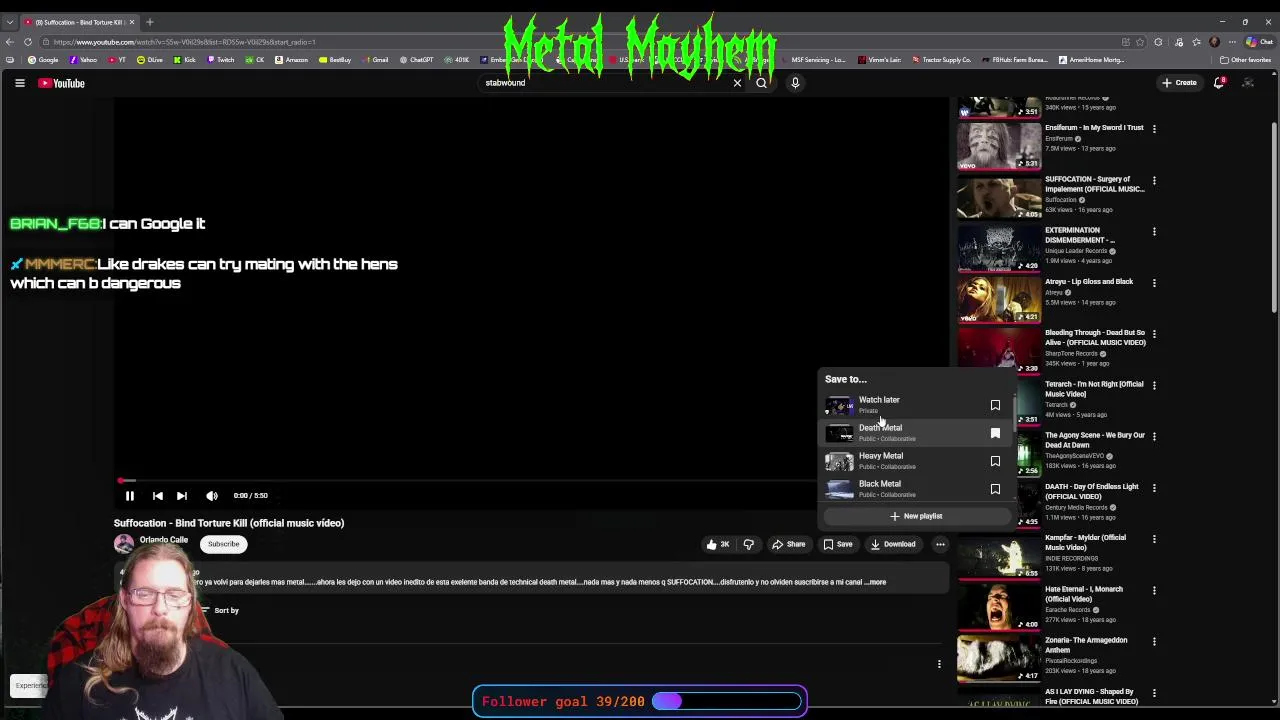
Task: Open Other favorites folder
Action: (x=1245, y=60)
